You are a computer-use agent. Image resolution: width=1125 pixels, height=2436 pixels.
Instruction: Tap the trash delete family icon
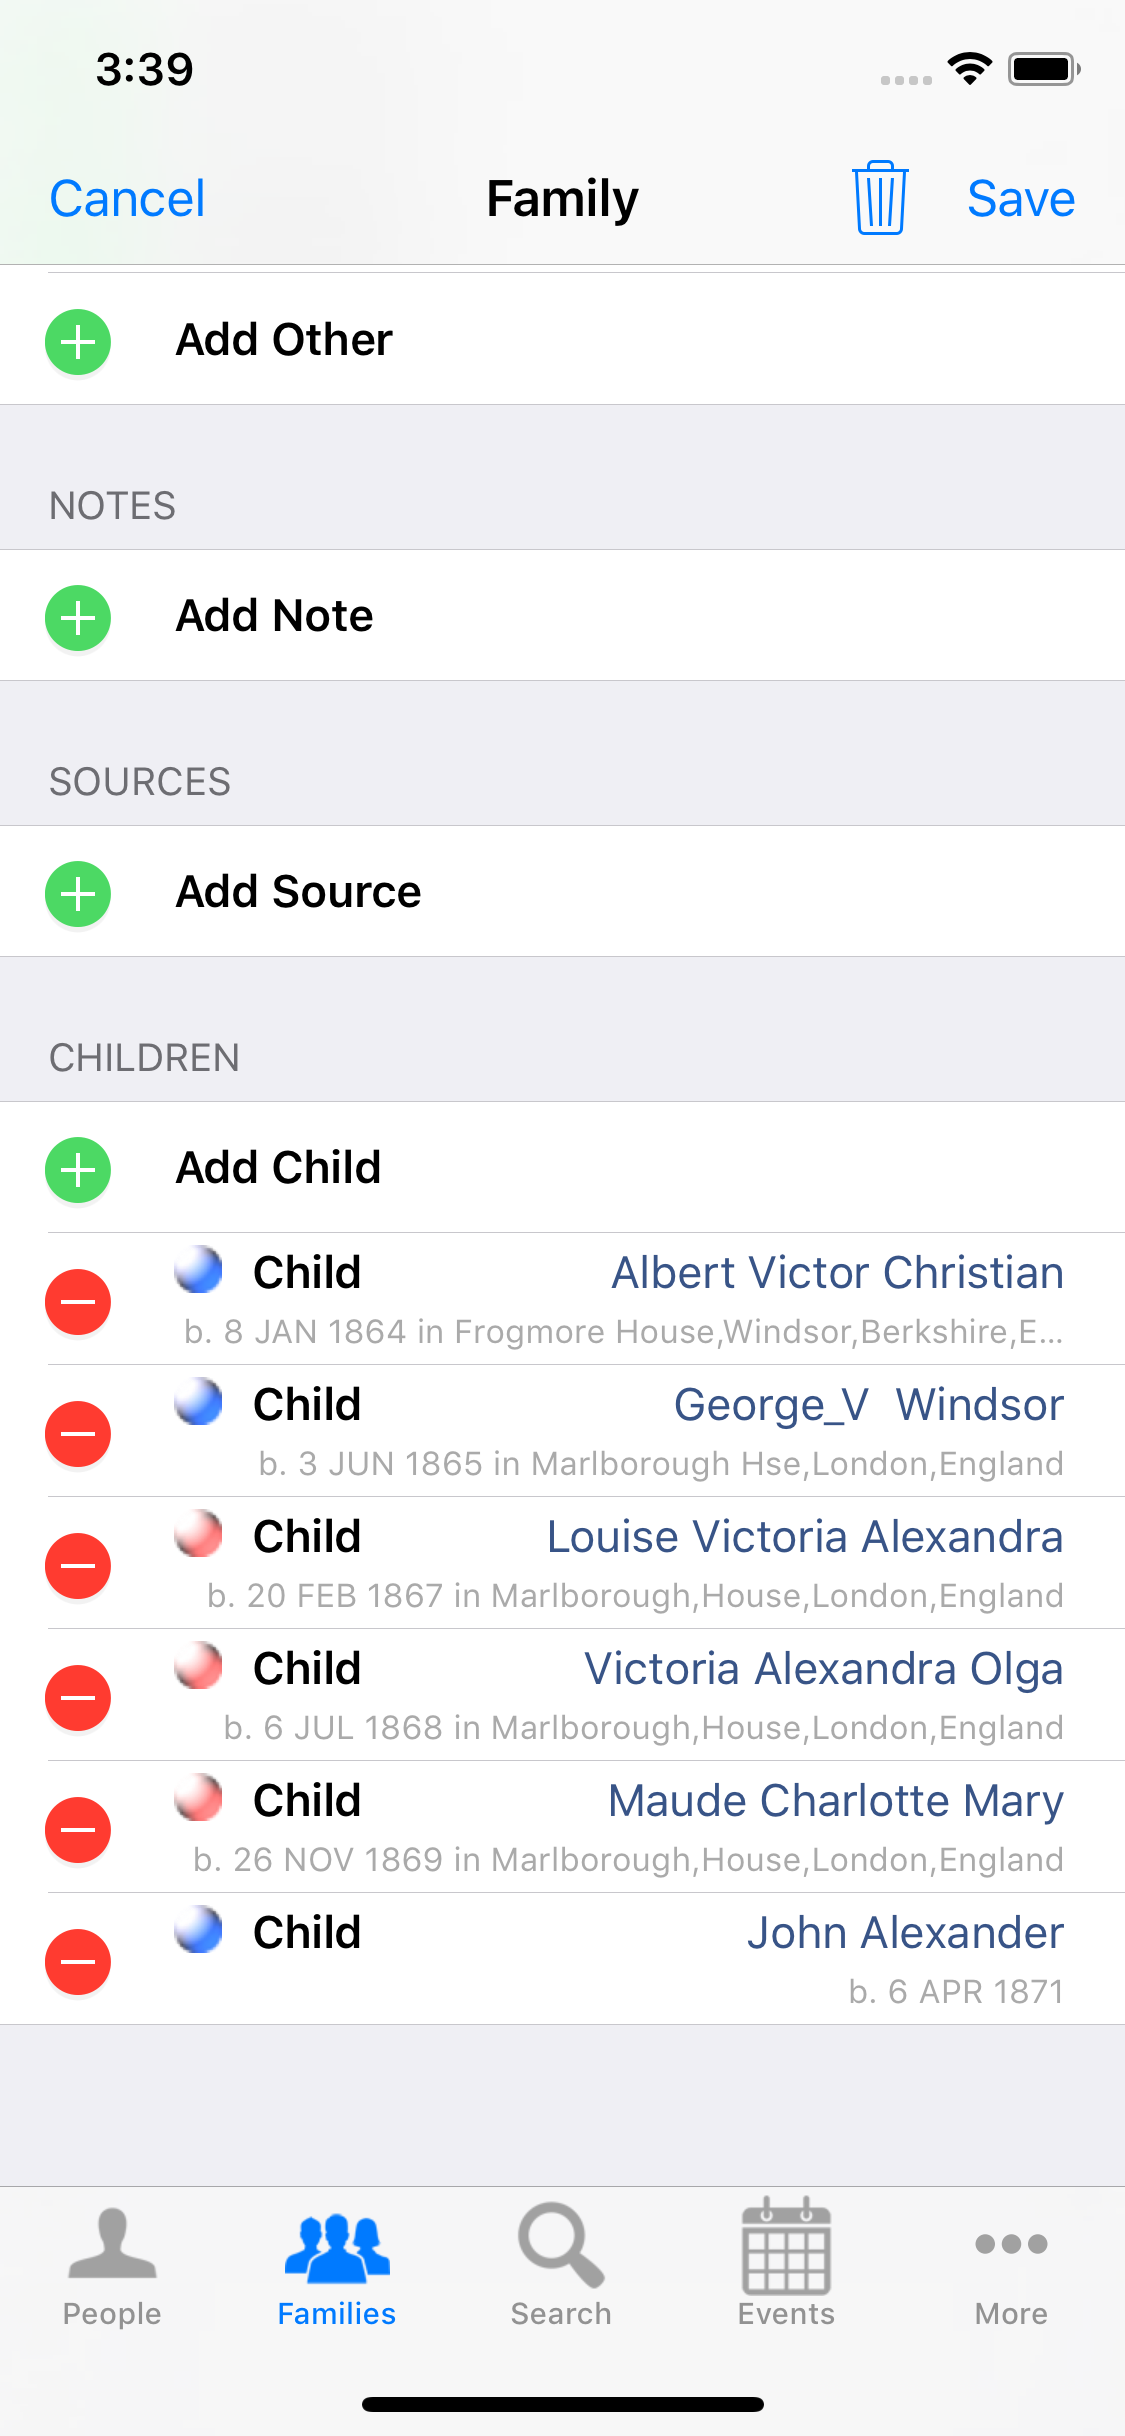[880, 198]
